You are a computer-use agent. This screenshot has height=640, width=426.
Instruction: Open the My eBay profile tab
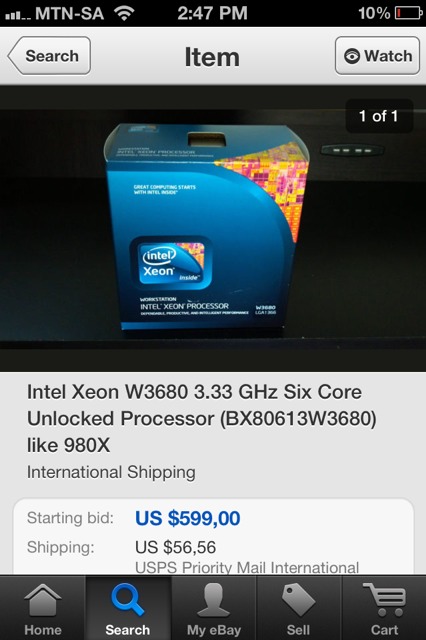(213, 608)
